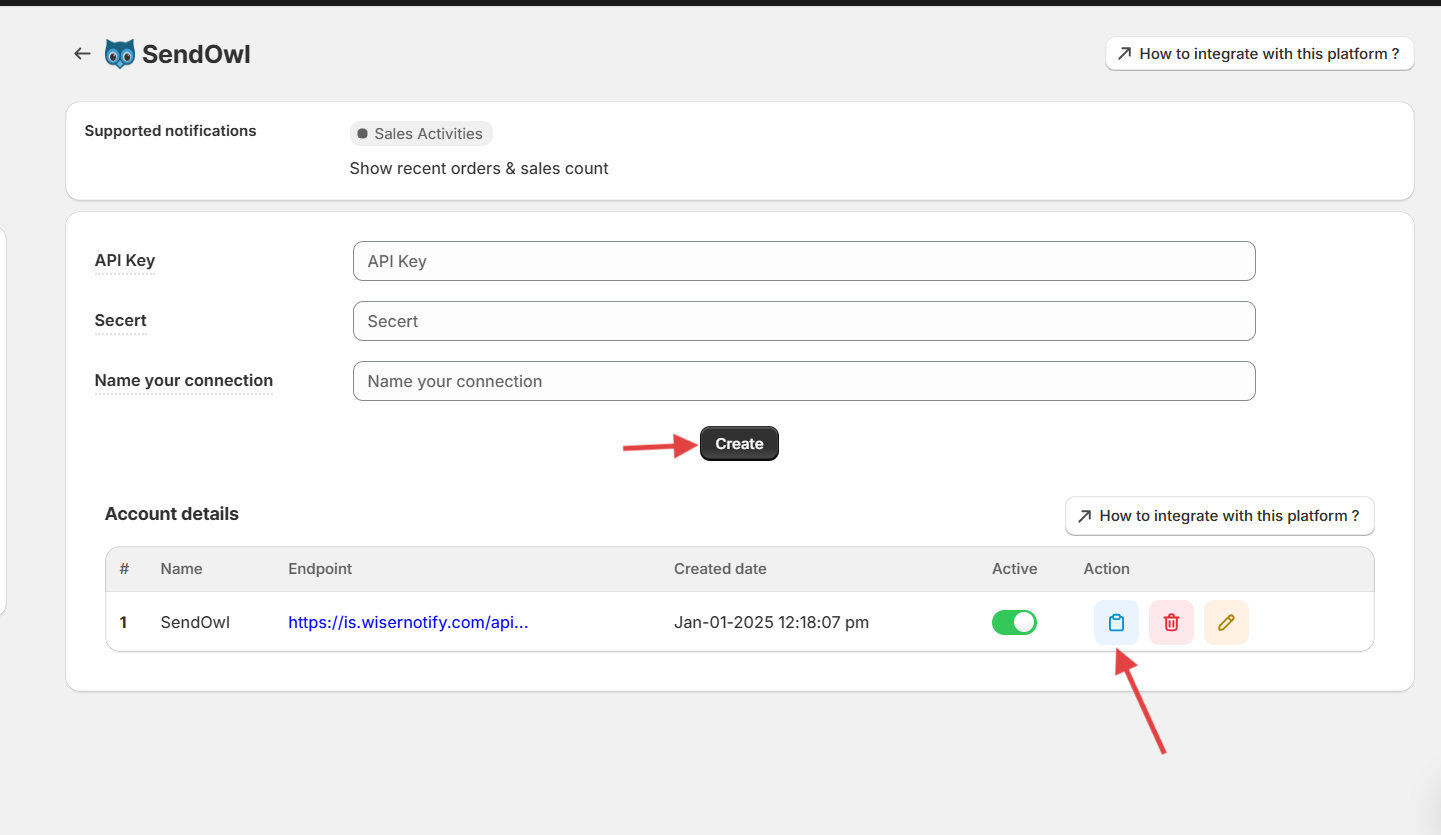Click the # column header
The width and height of the screenshot is (1441, 835).
(x=124, y=569)
